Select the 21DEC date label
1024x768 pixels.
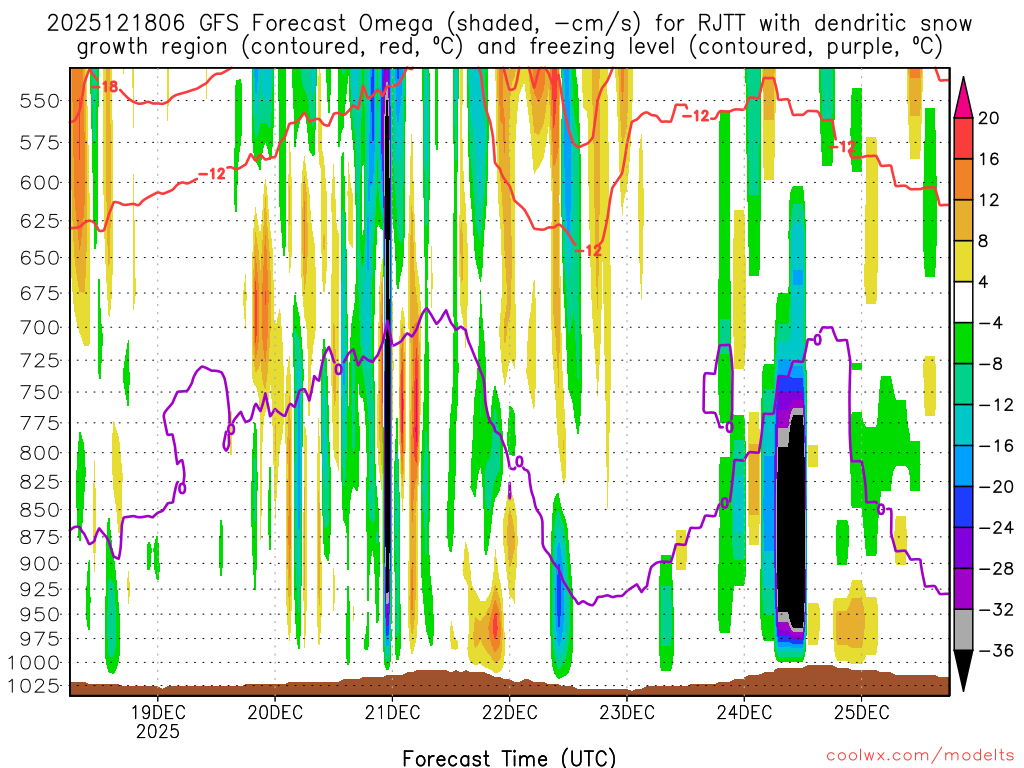pyautogui.click(x=392, y=712)
